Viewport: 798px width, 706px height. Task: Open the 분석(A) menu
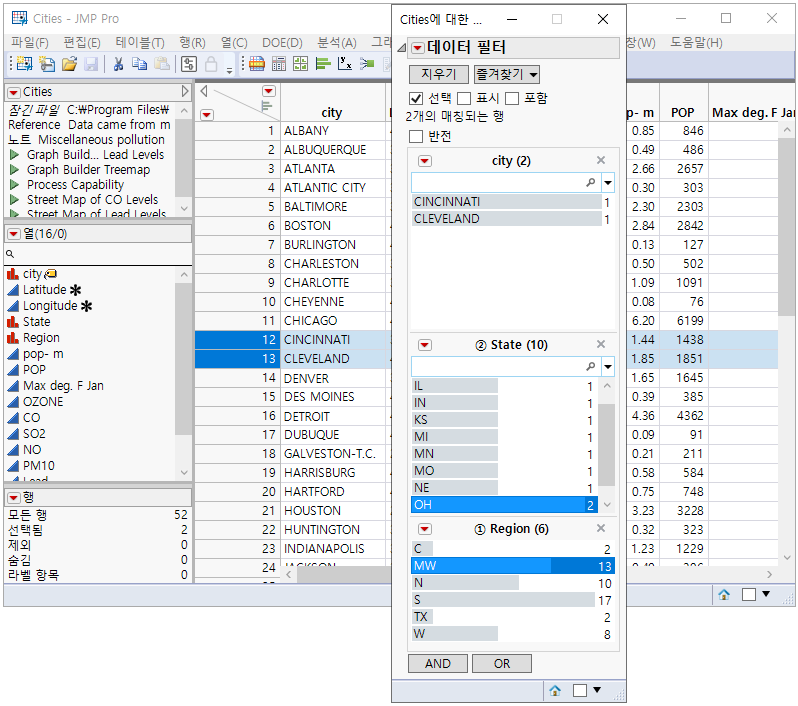coord(337,43)
